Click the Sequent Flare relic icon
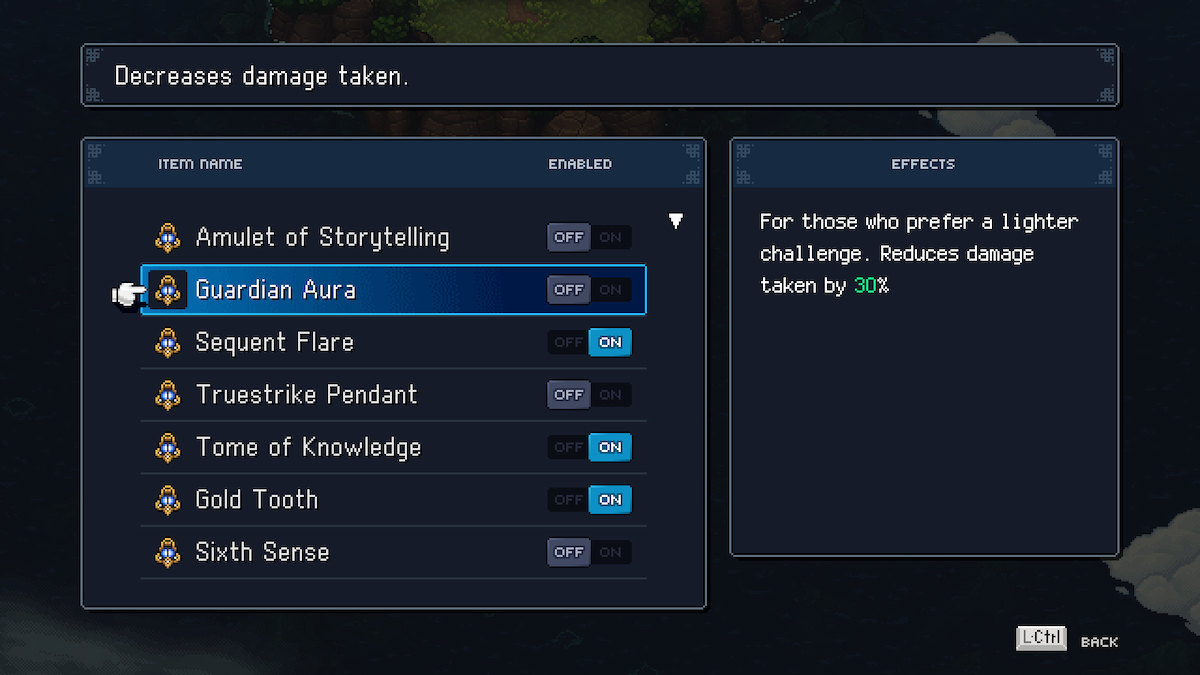This screenshot has width=1200, height=675. tap(168, 342)
